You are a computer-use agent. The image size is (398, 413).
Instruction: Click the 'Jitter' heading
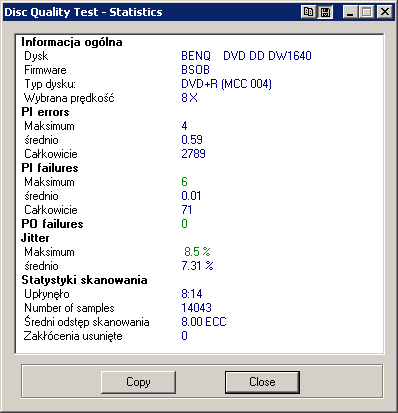(35, 238)
